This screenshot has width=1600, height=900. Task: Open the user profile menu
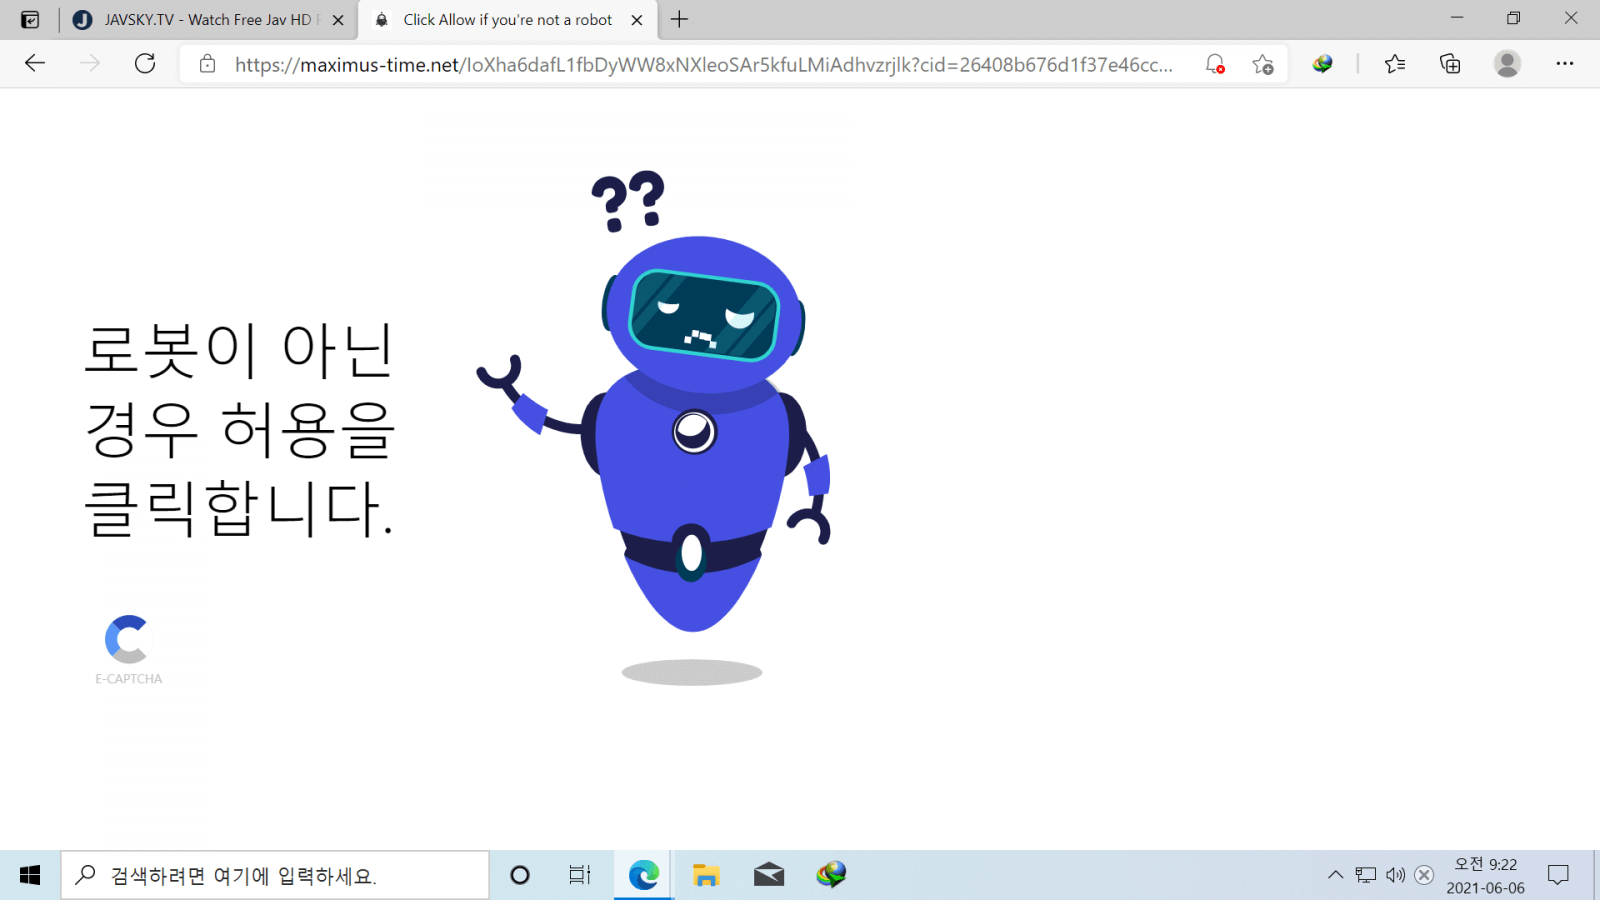click(x=1507, y=64)
